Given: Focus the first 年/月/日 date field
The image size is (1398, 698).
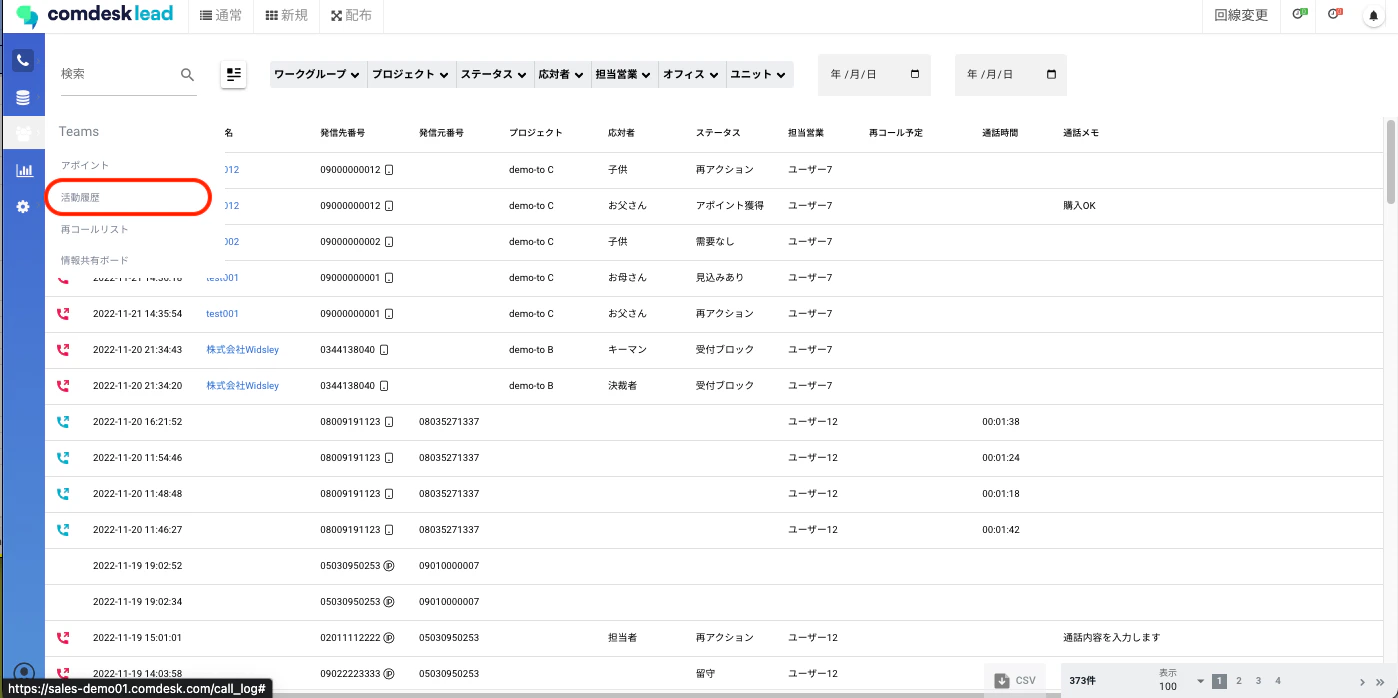Looking at the screenshot, I should (x=874, y=74).
